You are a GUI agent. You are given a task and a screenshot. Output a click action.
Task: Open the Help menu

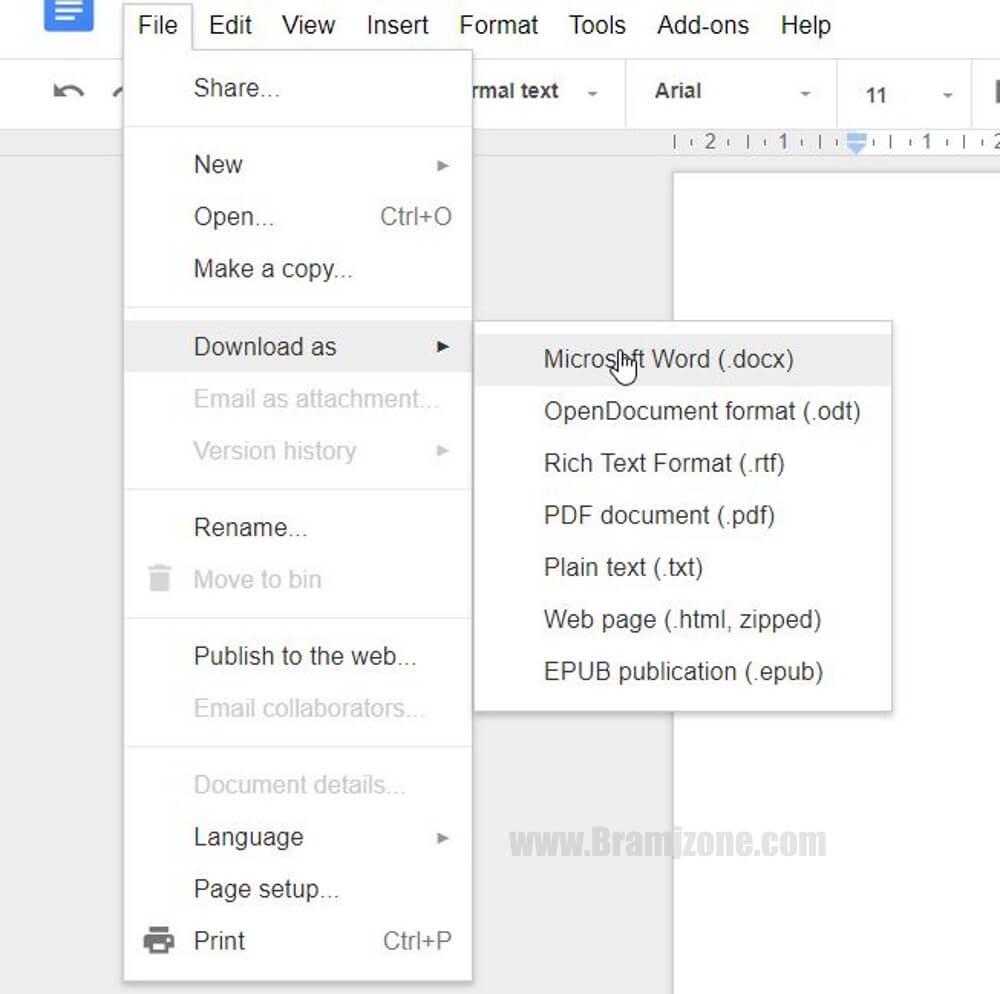tap(805, 26)
